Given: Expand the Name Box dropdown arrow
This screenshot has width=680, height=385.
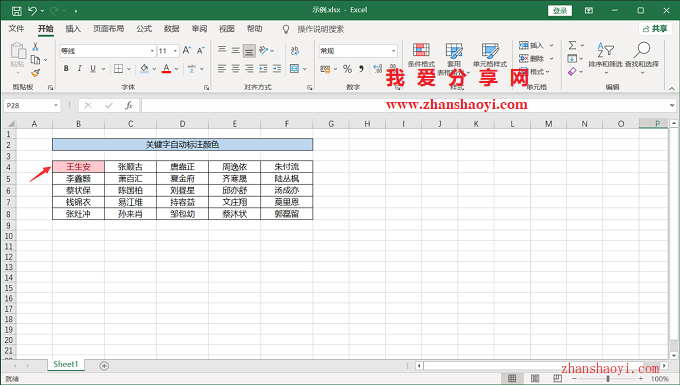Looking at the screenshot, I should pyautogui.click(x=56, y=105).
